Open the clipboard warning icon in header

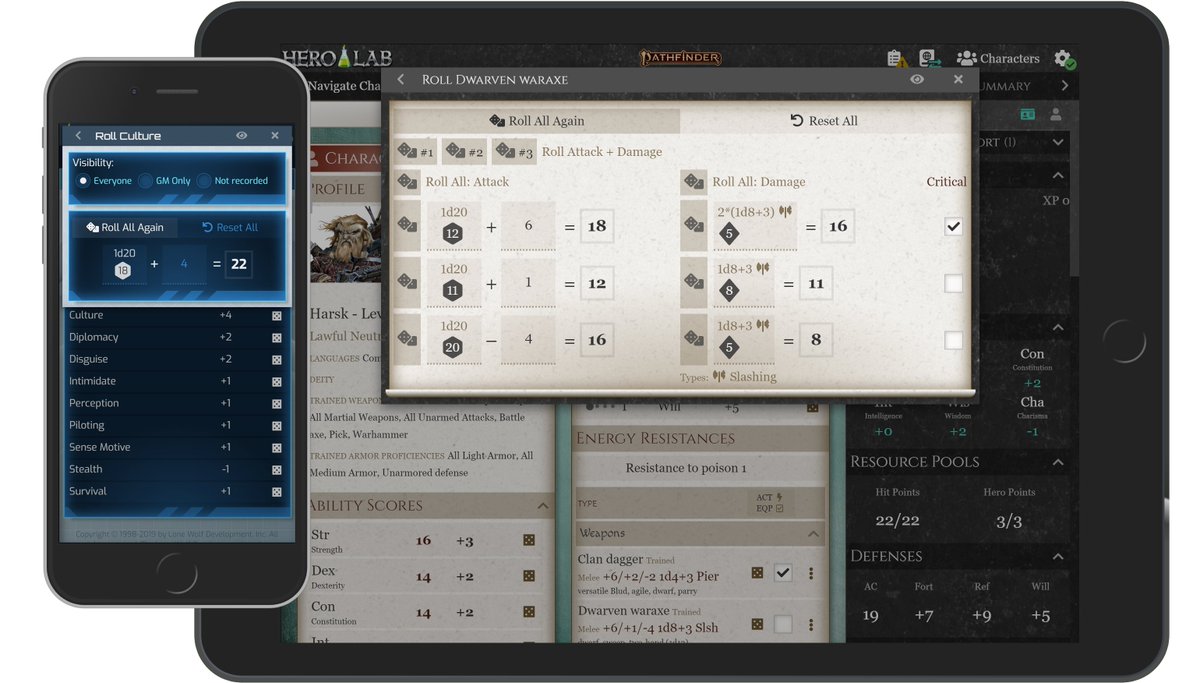[897, 59]
